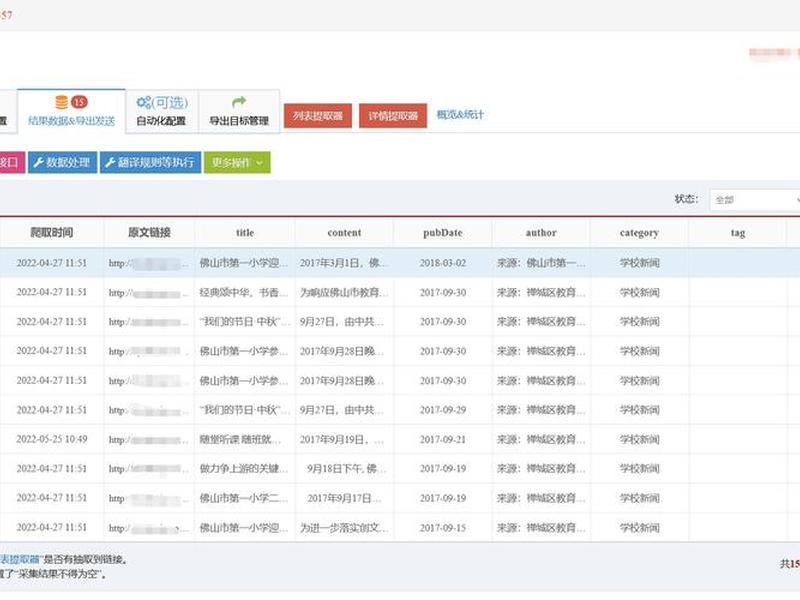The width and height of the screenshot is (800, 600).
Task: Click pubDate 2017-09-15 cell
Action: click(442, 528)
